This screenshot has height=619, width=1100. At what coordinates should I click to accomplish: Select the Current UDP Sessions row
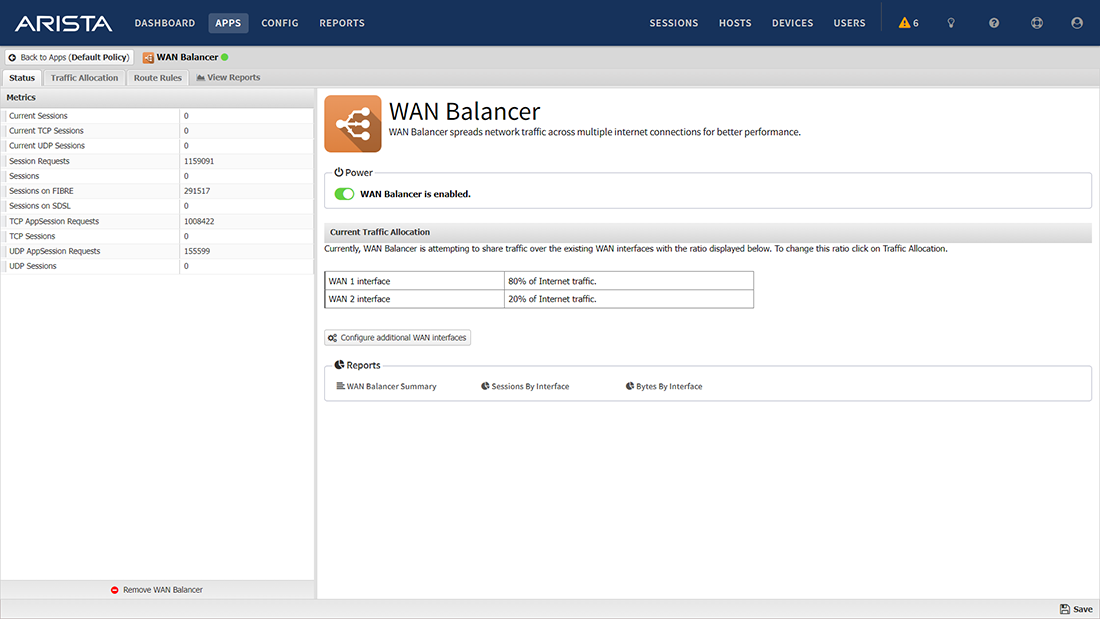157,146
